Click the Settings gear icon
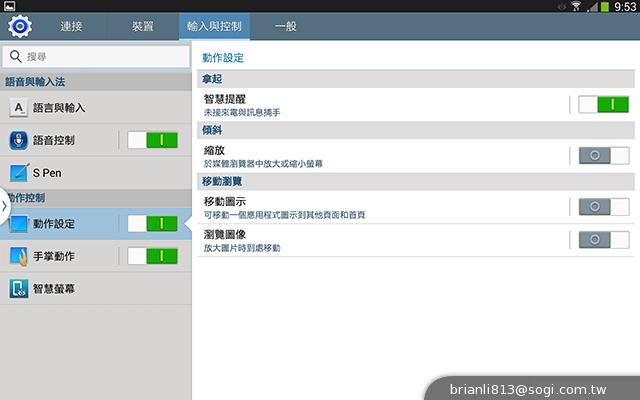This screenshot has width=640, height=400. coord(18,25)
